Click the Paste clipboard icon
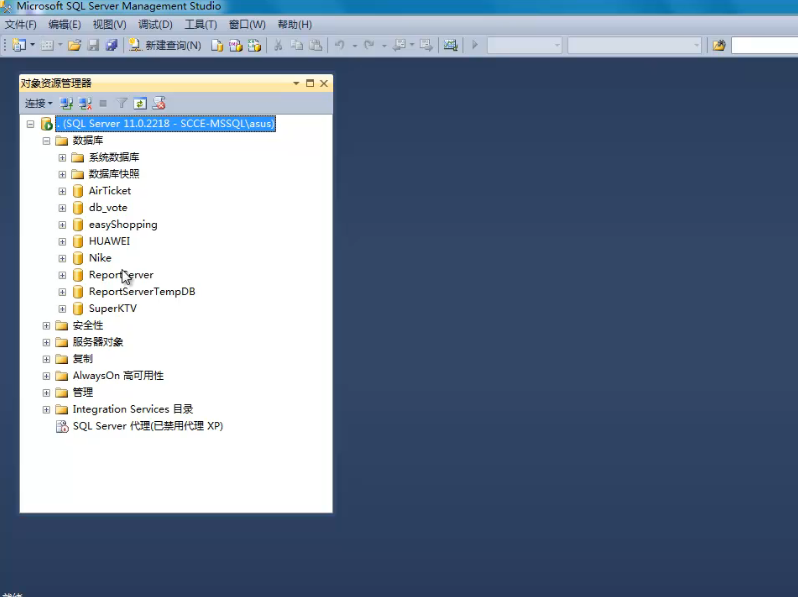 pyautogui.click(x=316, y=45)
